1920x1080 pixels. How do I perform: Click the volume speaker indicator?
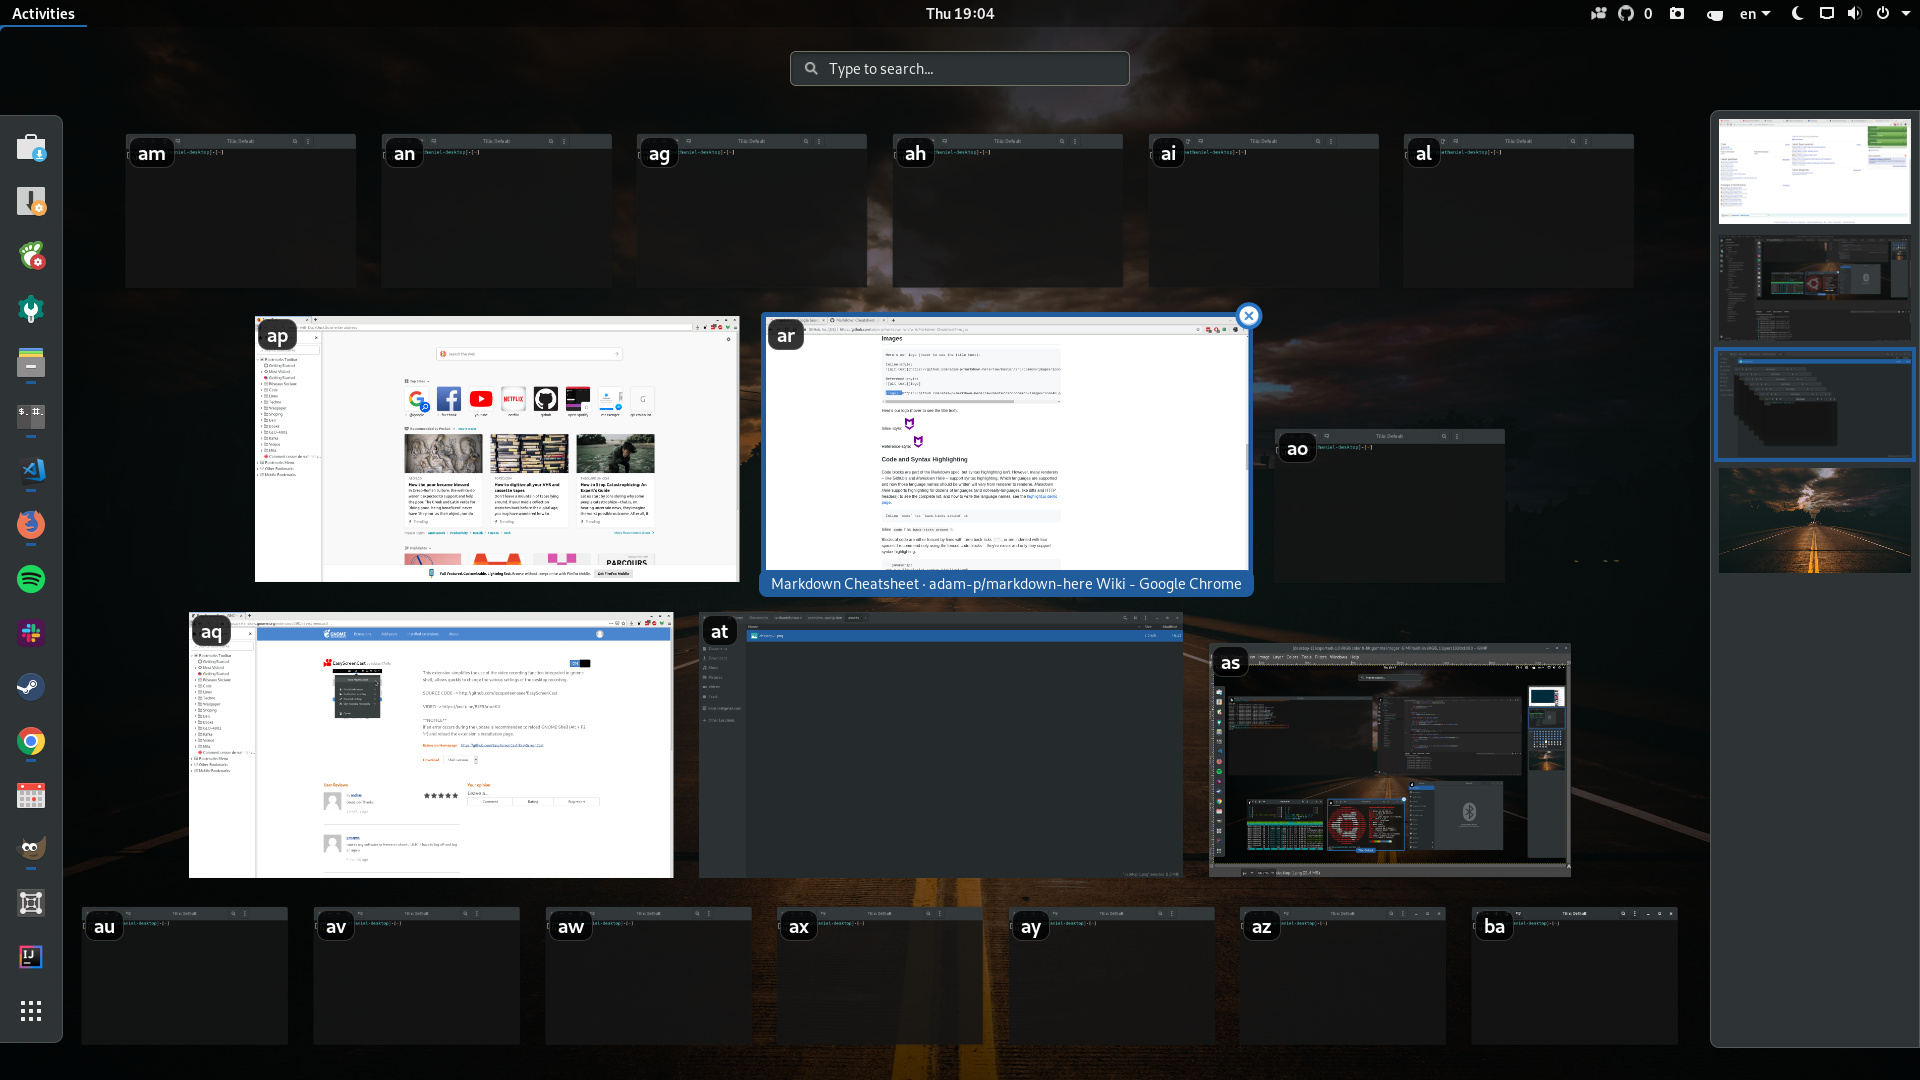click(1854, 14)
